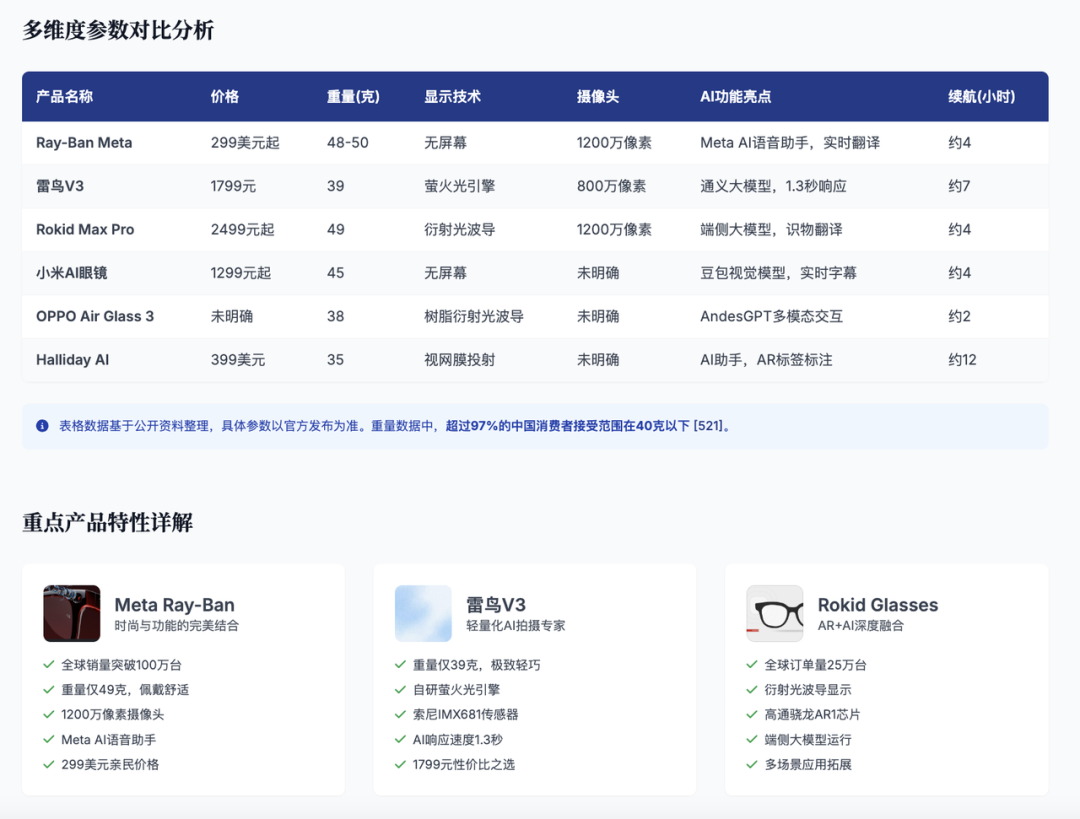The height and width of the screenshot is (819, 1080).
Task: Click the 重点产品特性详解 heading
Action: [x=107, y=523]
